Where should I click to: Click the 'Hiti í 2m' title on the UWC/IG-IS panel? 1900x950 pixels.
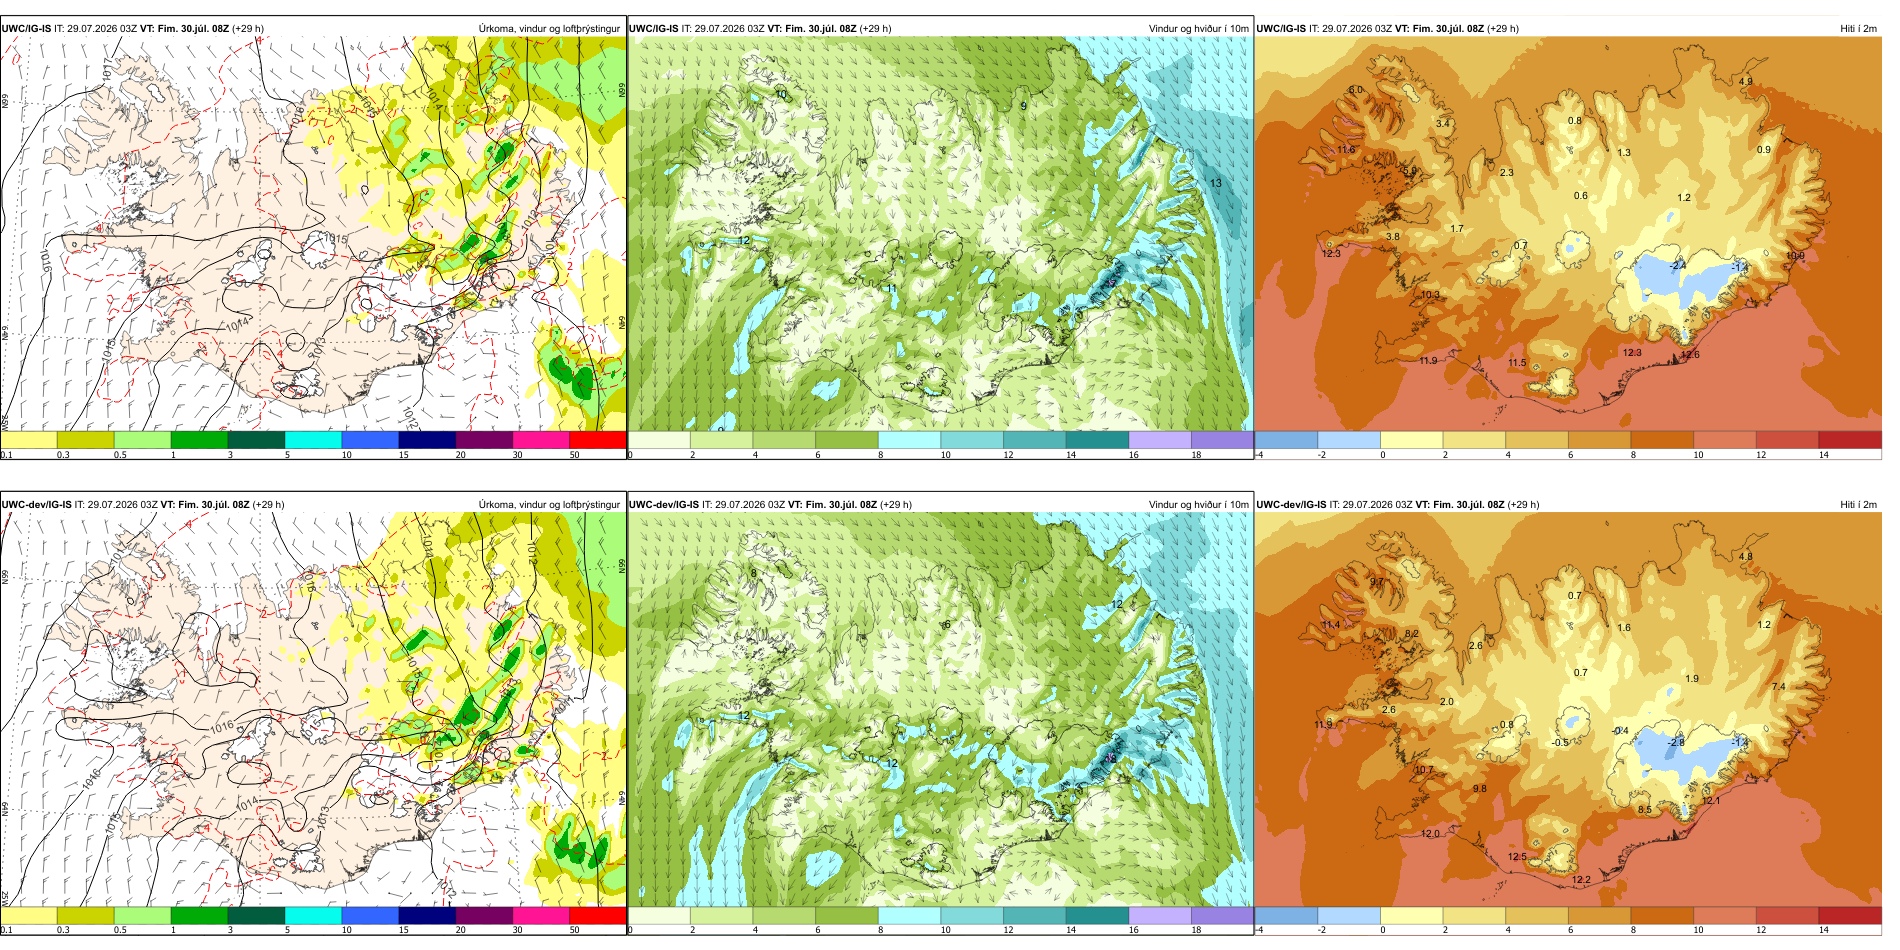pos(1858,29)
